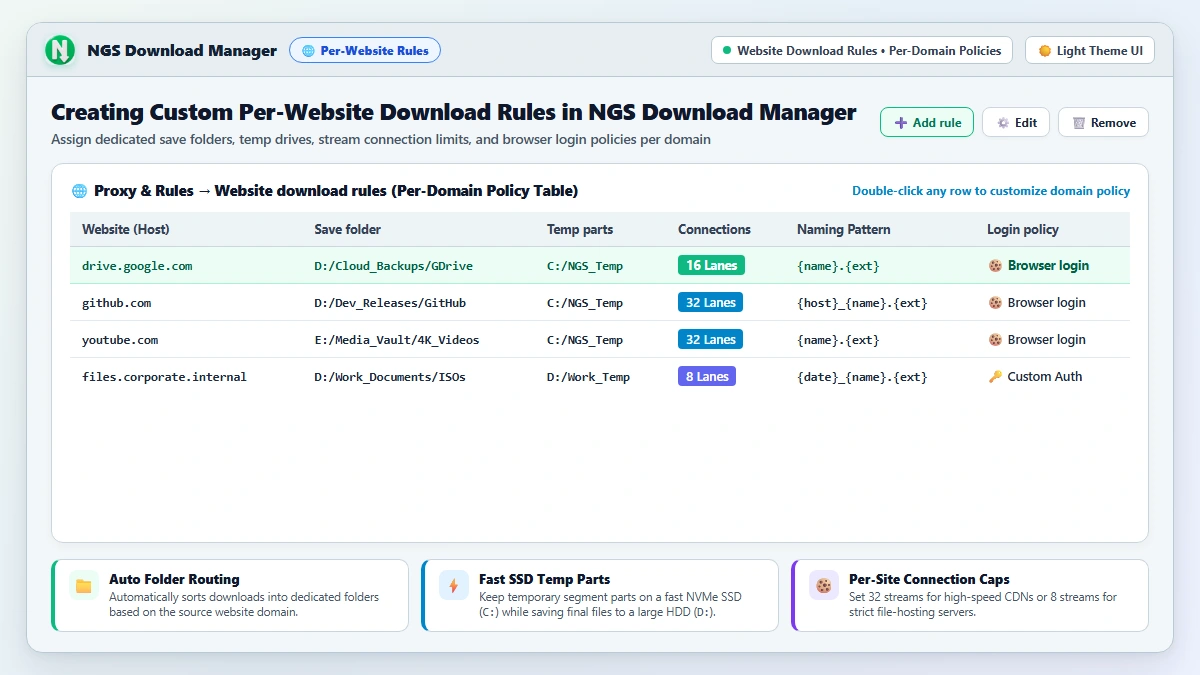Select the youtube.com host cell
Screen dimensions: 1200x675
[x=120, y=340]
